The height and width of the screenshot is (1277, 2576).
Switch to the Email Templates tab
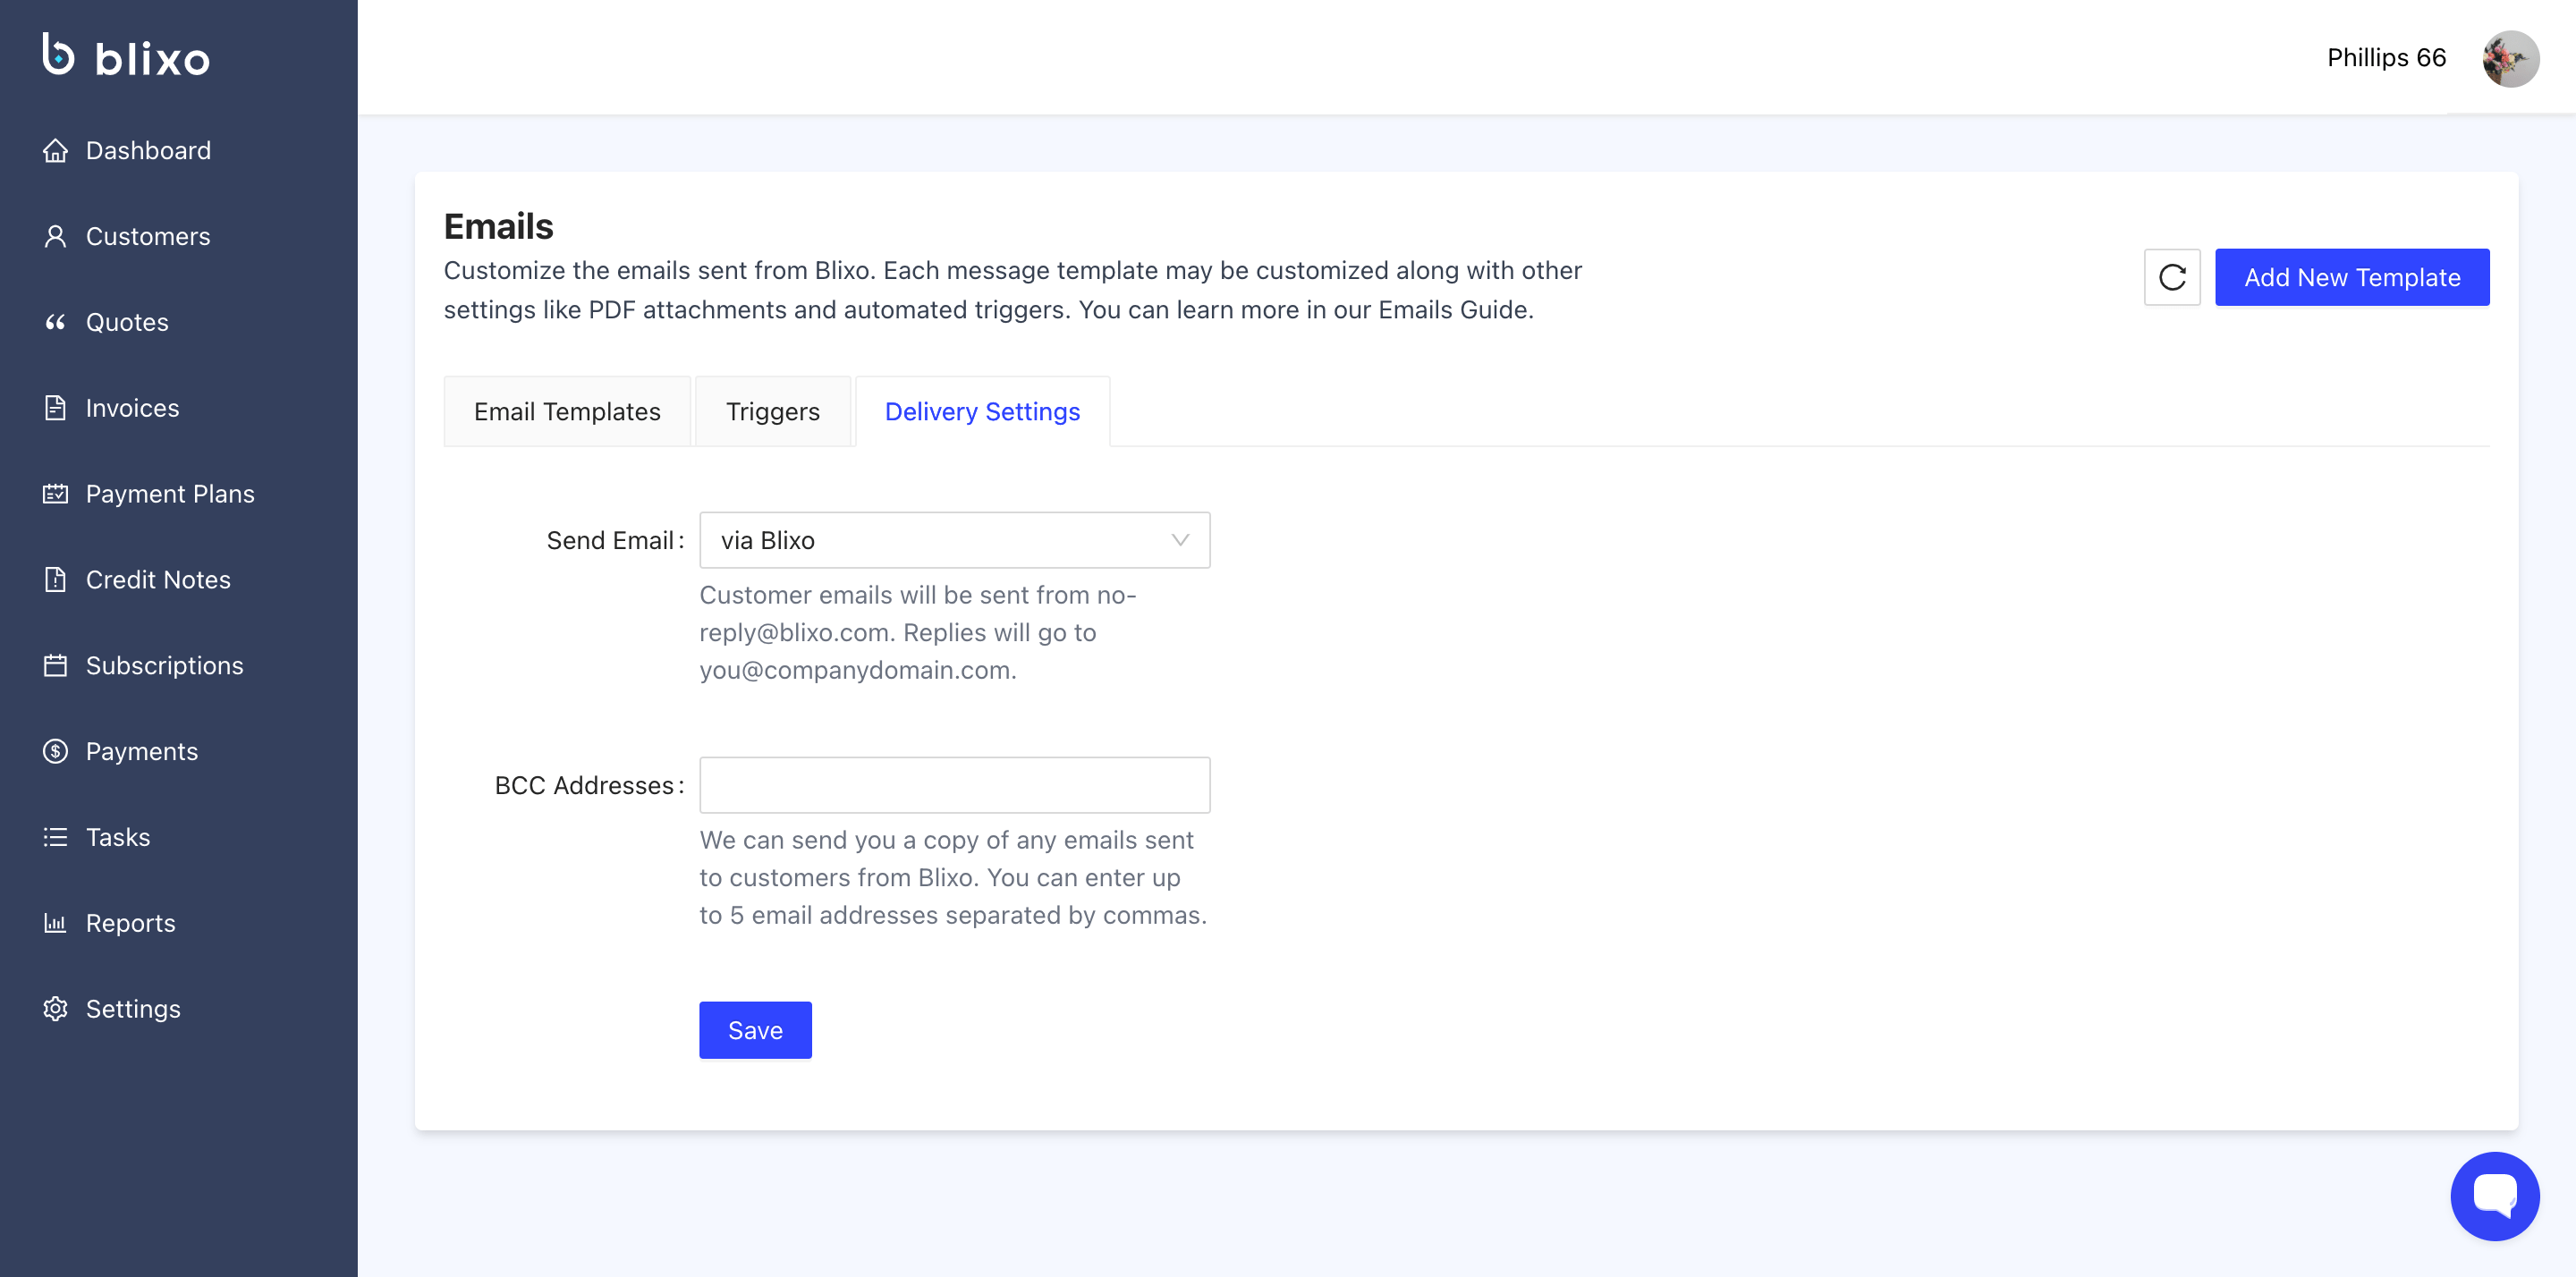pyautogui.click(x=567, y=412)
